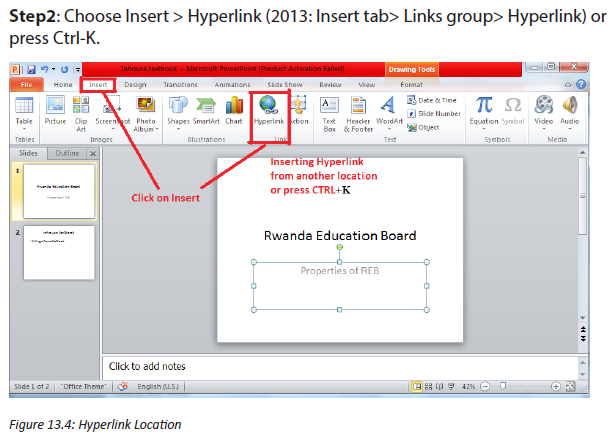Select slide 2 thumbnail
This screenshot has height=435, width=611.
click(59, 252)
